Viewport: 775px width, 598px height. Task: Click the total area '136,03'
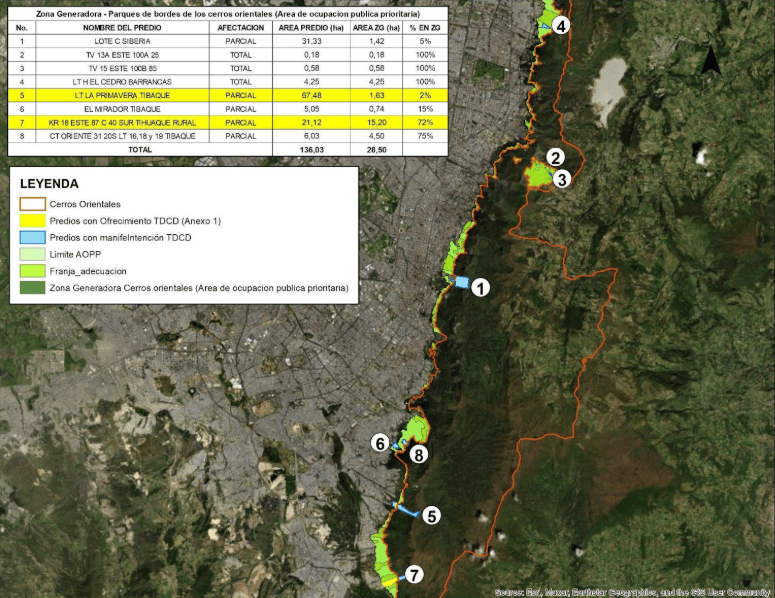(x=311, y=150)
